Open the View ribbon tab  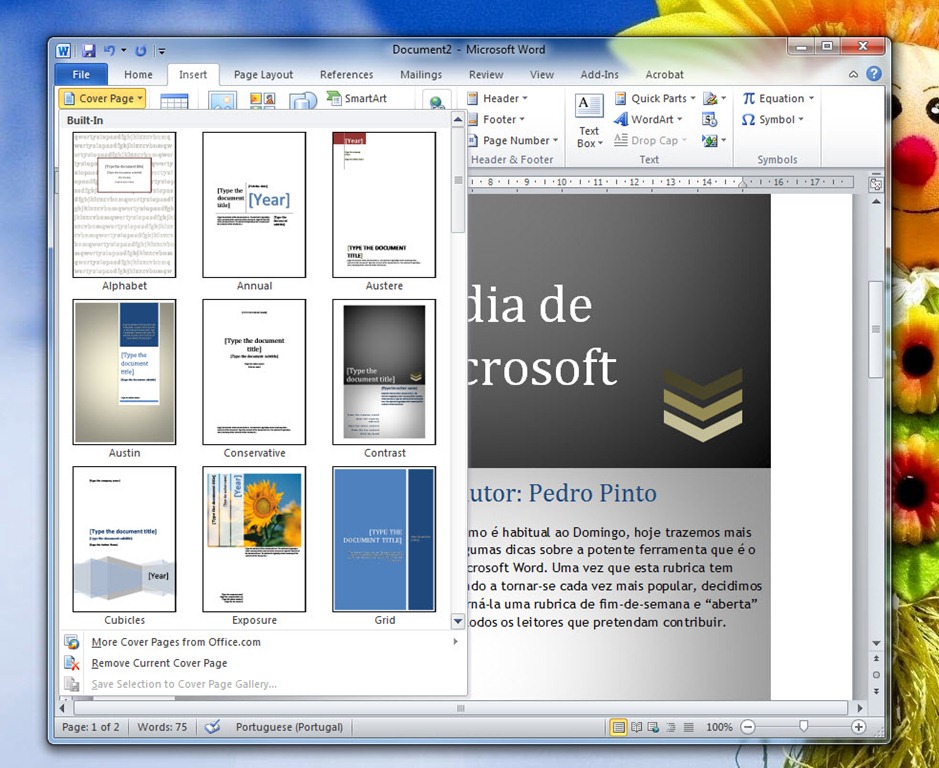click(541, 74)
